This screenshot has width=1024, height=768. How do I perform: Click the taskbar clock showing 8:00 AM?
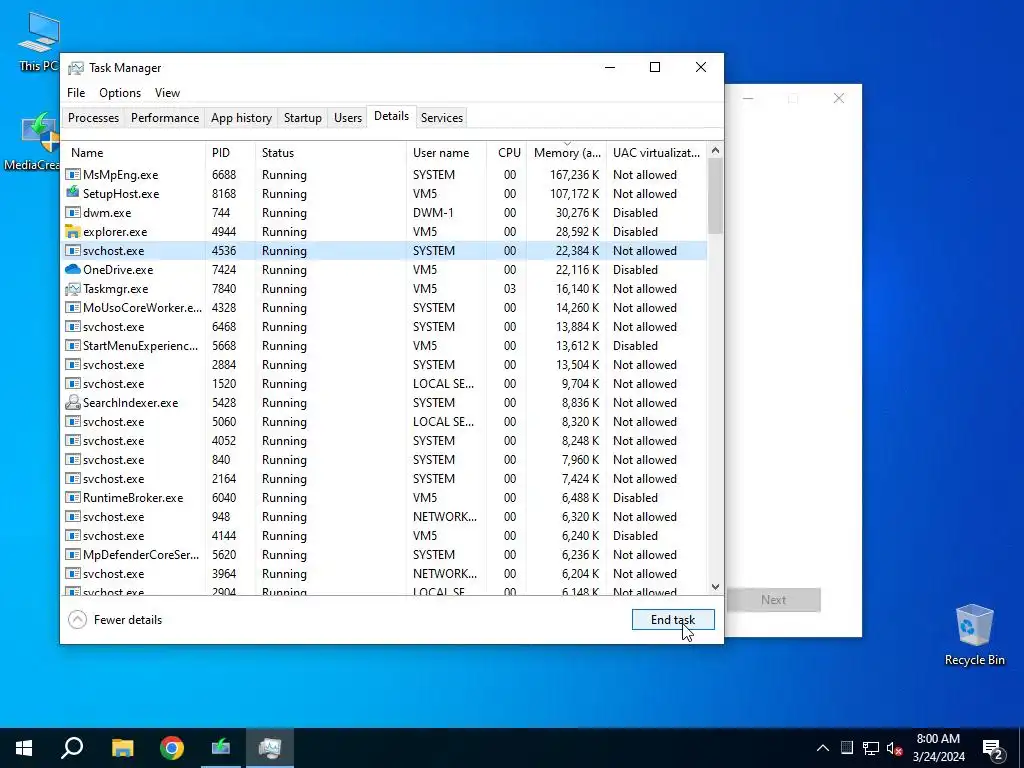pos(938,748)
